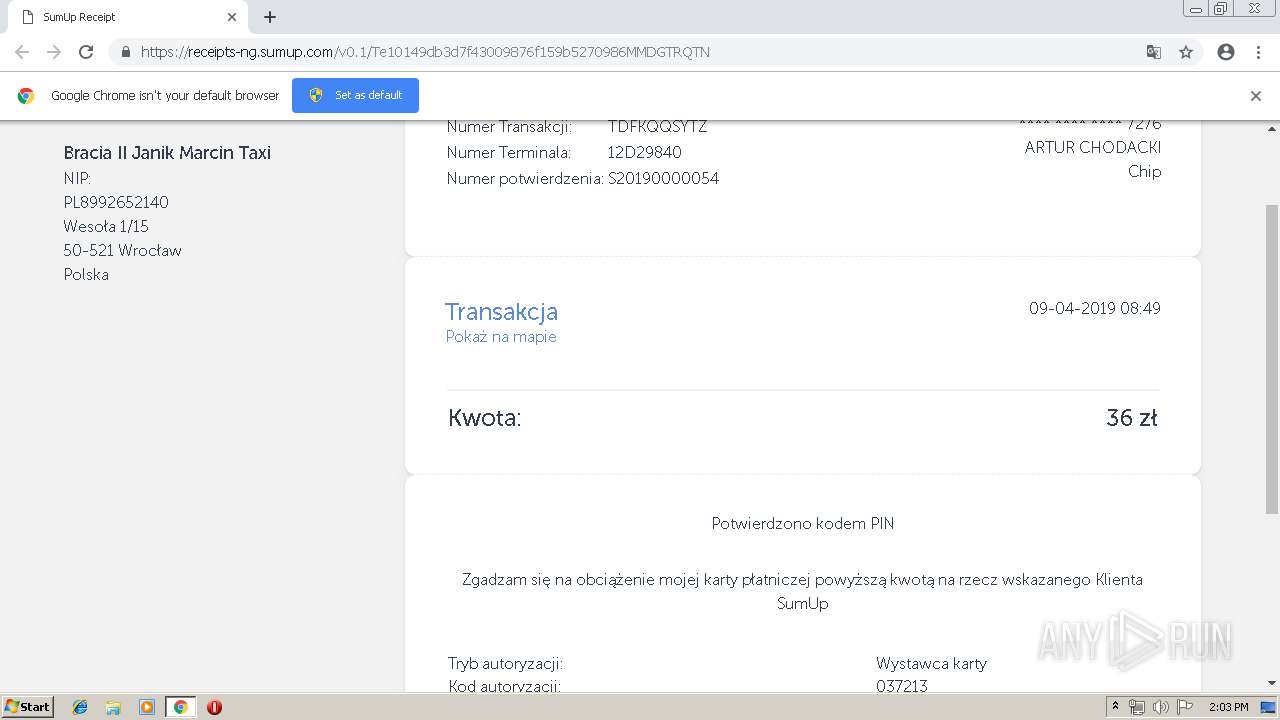Reload the receipt page

point(86,52)
